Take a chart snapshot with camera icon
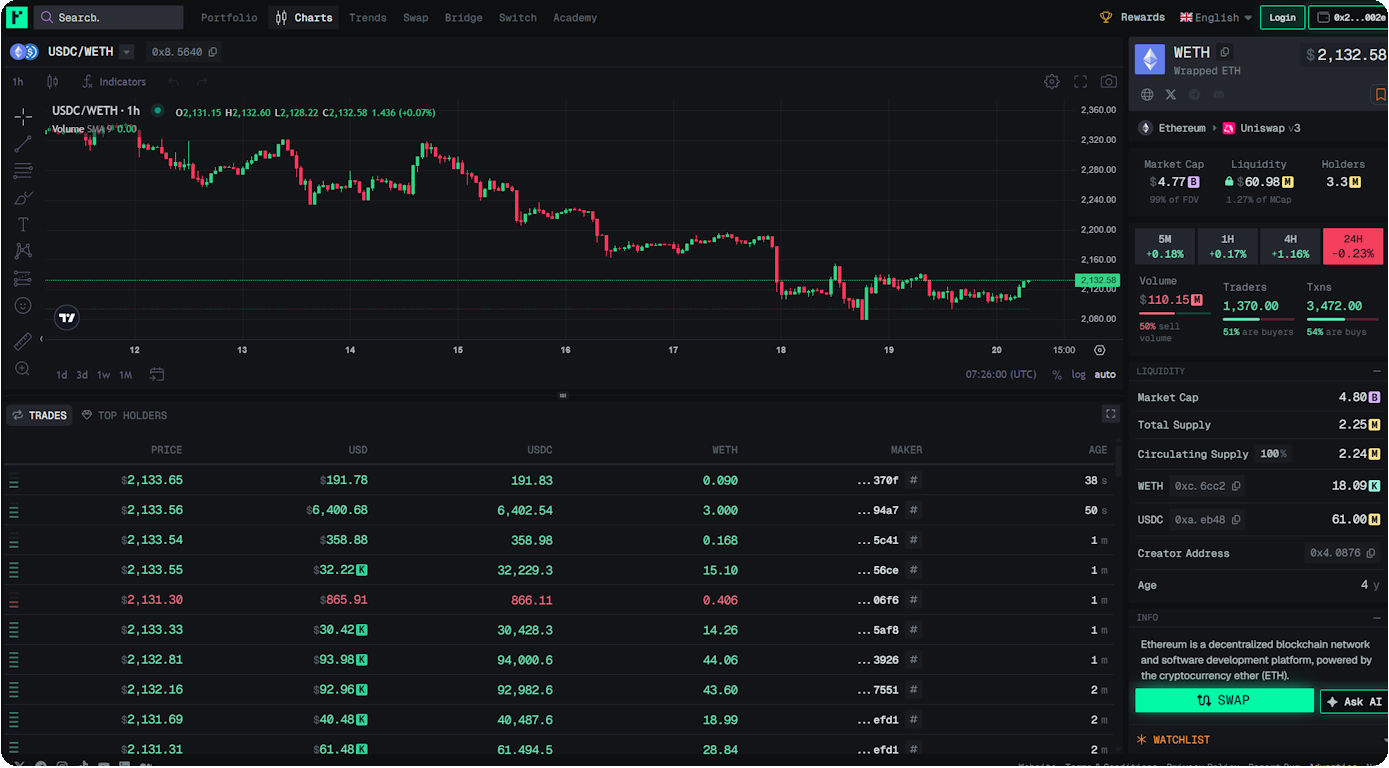1389x768 pixels. (1109, 82)
